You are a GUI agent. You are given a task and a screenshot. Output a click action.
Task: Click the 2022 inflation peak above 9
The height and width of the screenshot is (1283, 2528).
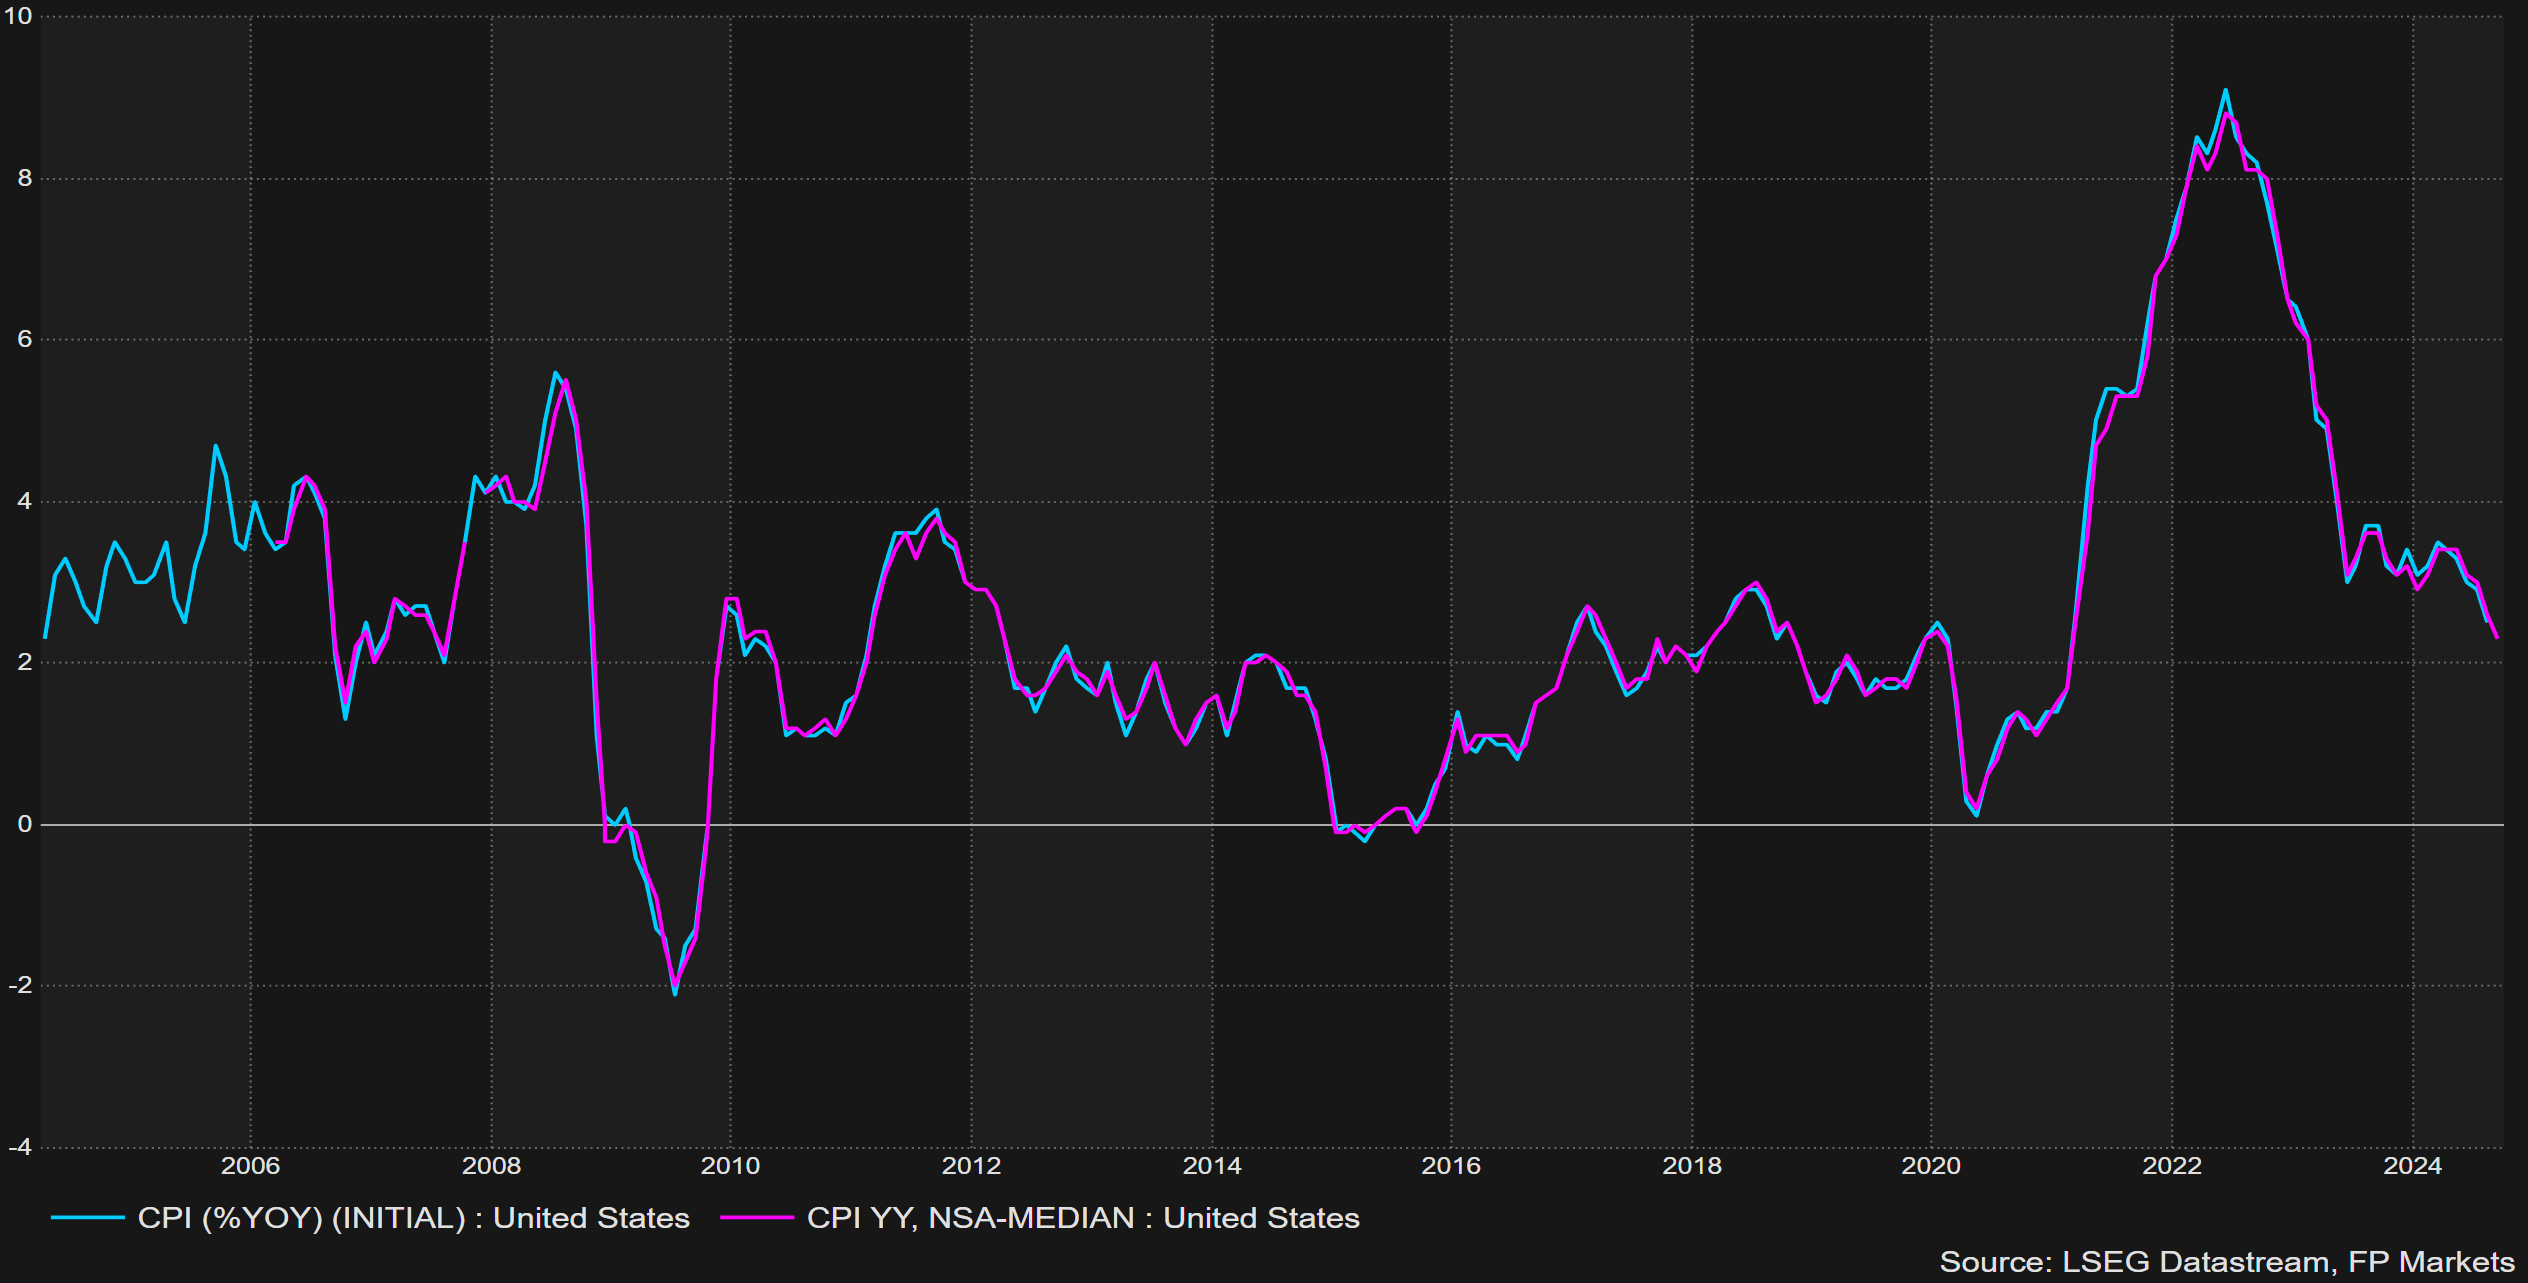tap(2225, 91)
